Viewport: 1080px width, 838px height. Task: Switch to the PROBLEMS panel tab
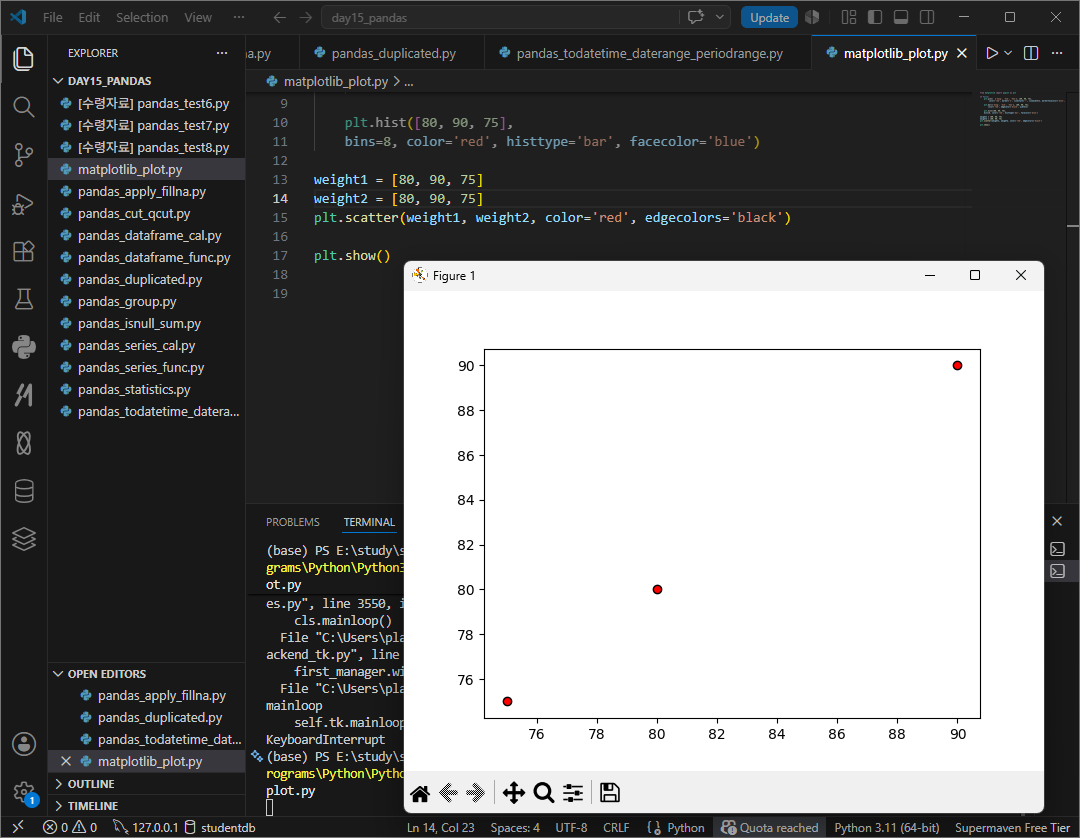tap(293, 522)
